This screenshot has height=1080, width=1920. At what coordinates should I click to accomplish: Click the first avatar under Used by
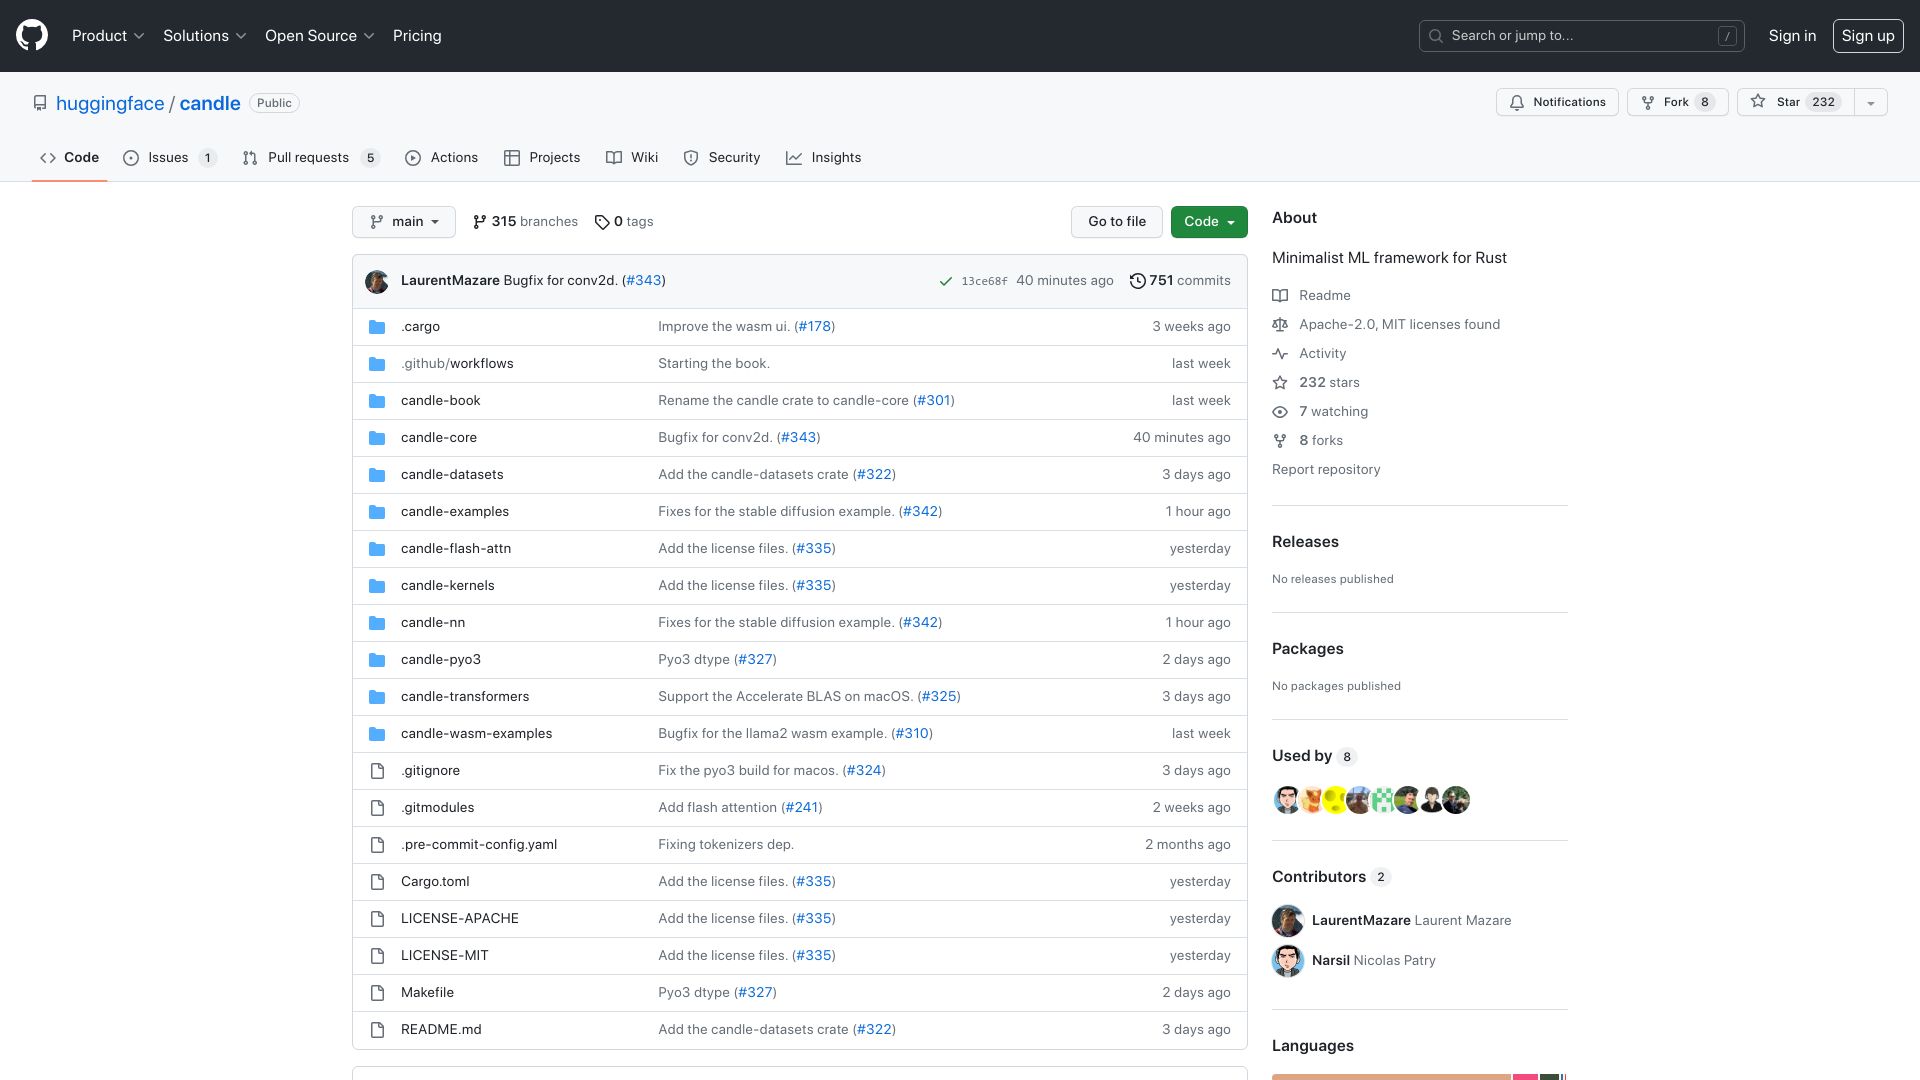tap(1286, 800)
